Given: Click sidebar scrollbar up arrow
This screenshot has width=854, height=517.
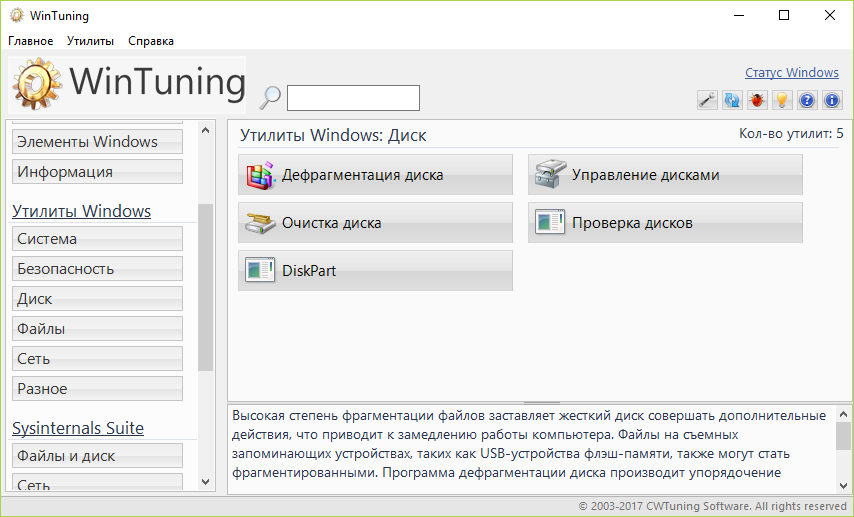Looking at the screenshot, I should [205, 130].
